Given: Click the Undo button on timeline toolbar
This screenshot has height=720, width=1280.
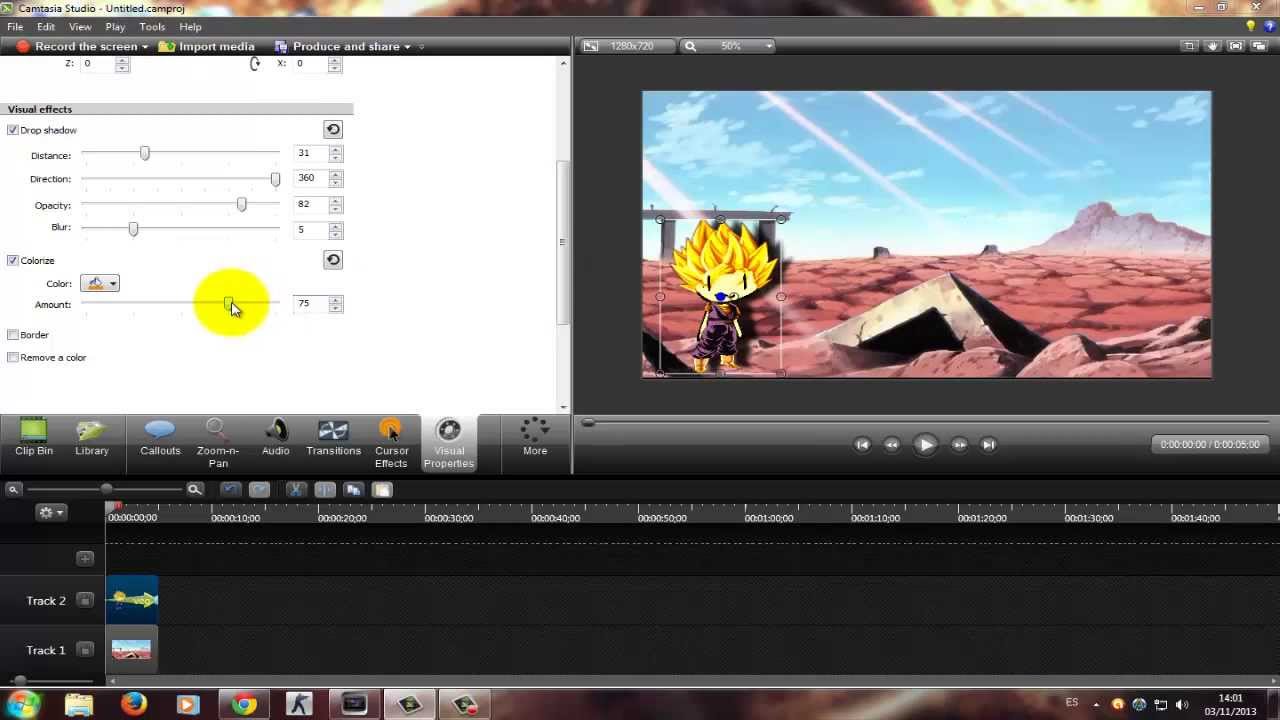Looking at the screenshot, I should 231,489.
